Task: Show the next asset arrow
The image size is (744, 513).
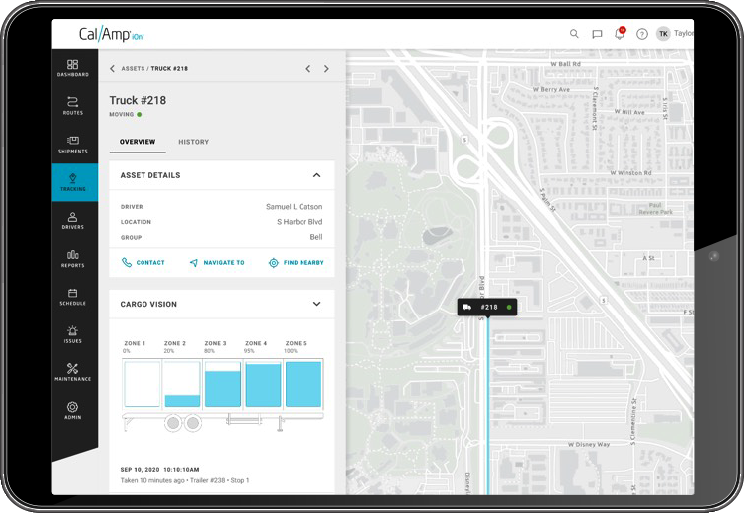Action: [326, 68]
